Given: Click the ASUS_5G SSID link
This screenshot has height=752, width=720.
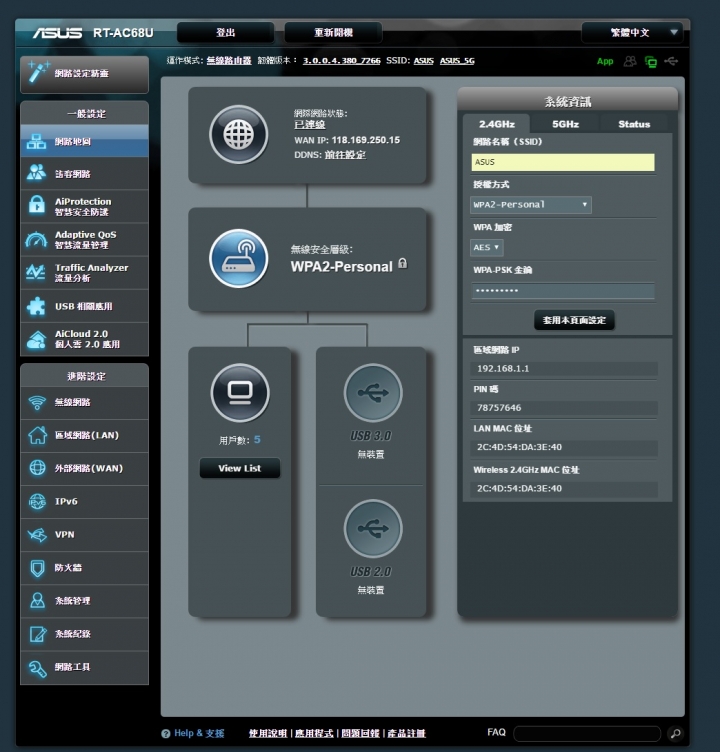Looking at the screenshot, I should (x=457, y=60).
